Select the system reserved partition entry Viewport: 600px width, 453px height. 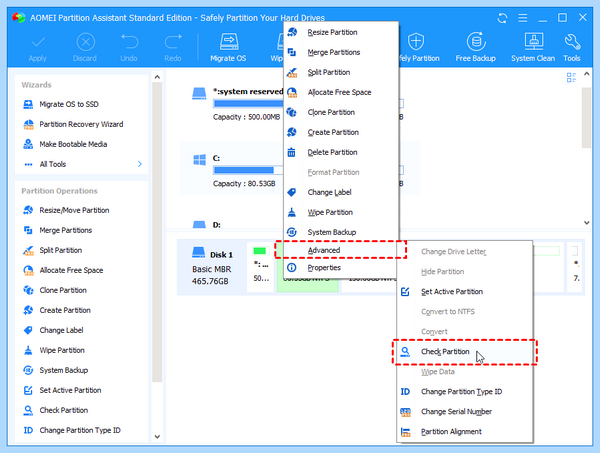click(232, 103)
